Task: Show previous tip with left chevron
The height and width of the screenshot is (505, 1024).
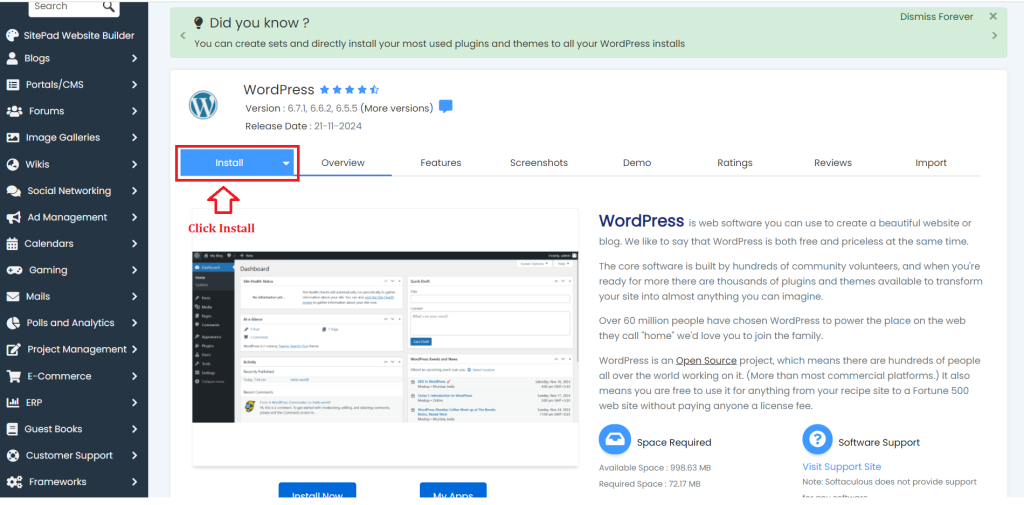Action: [183, 35]
